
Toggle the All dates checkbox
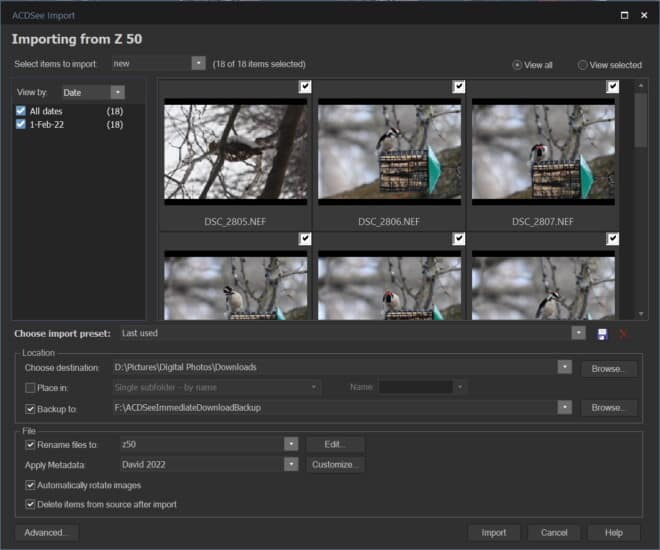coord(22,111)
